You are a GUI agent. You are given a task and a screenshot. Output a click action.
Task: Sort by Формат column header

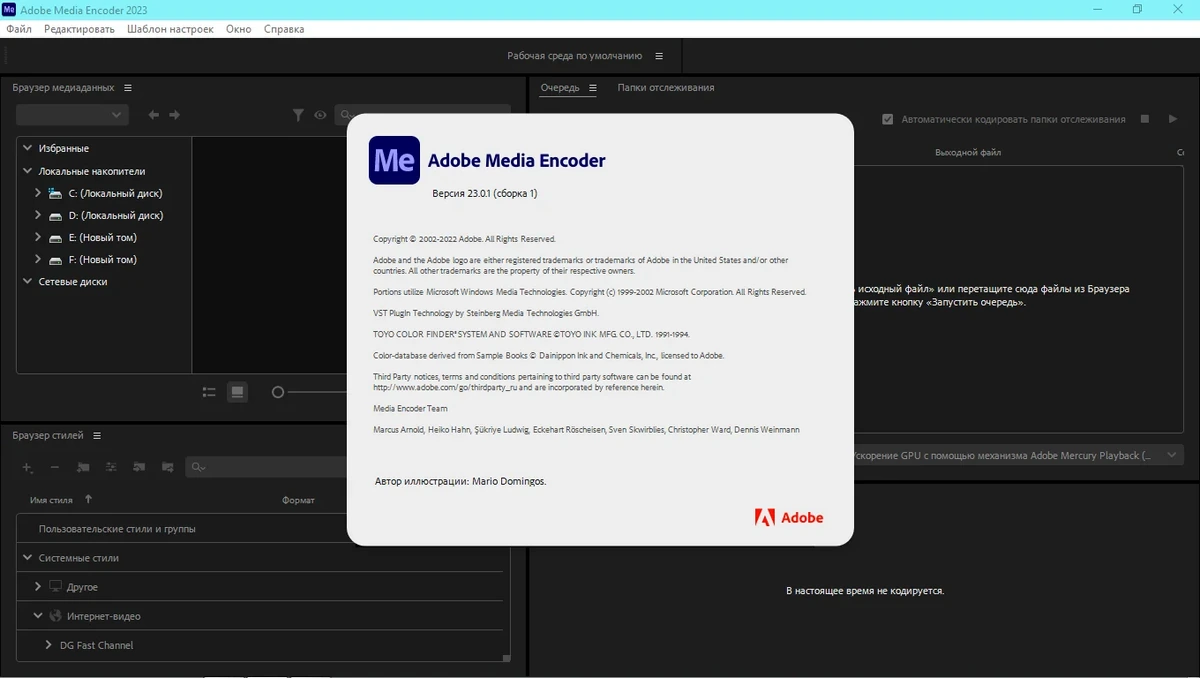click(298, 500)
